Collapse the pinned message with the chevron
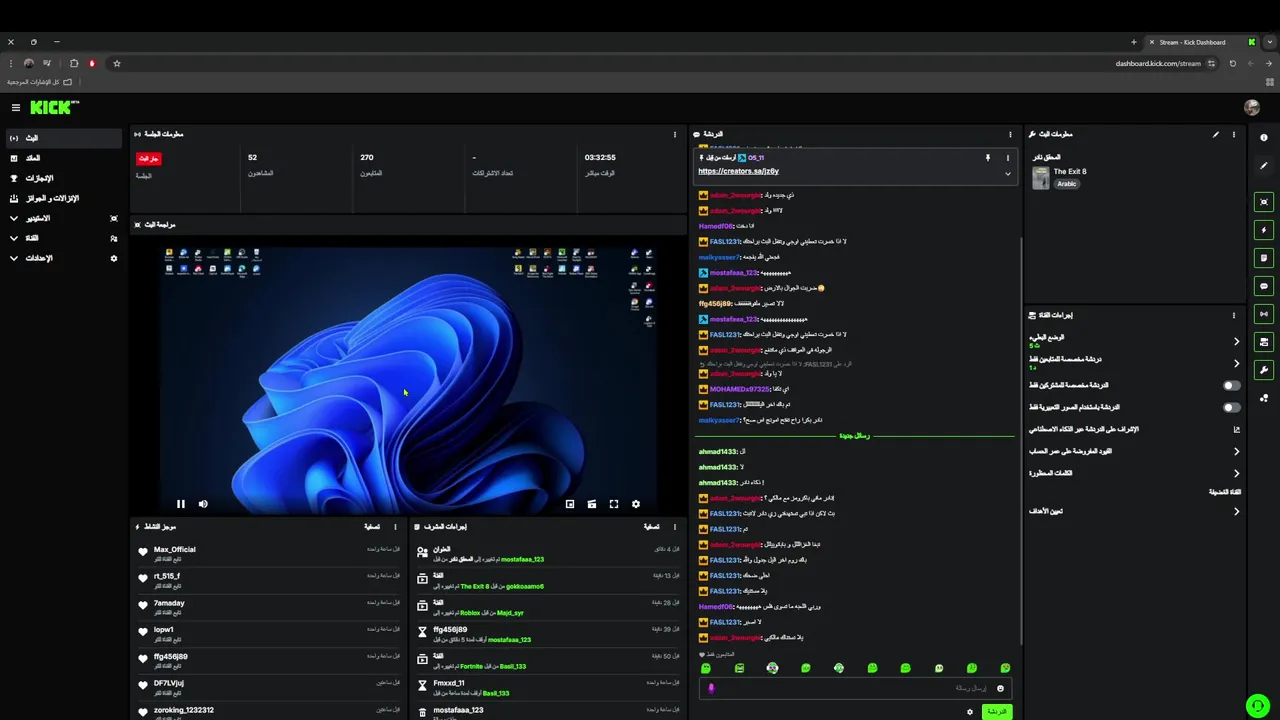Viewport: 1280px width, 720px height. 1007,173
